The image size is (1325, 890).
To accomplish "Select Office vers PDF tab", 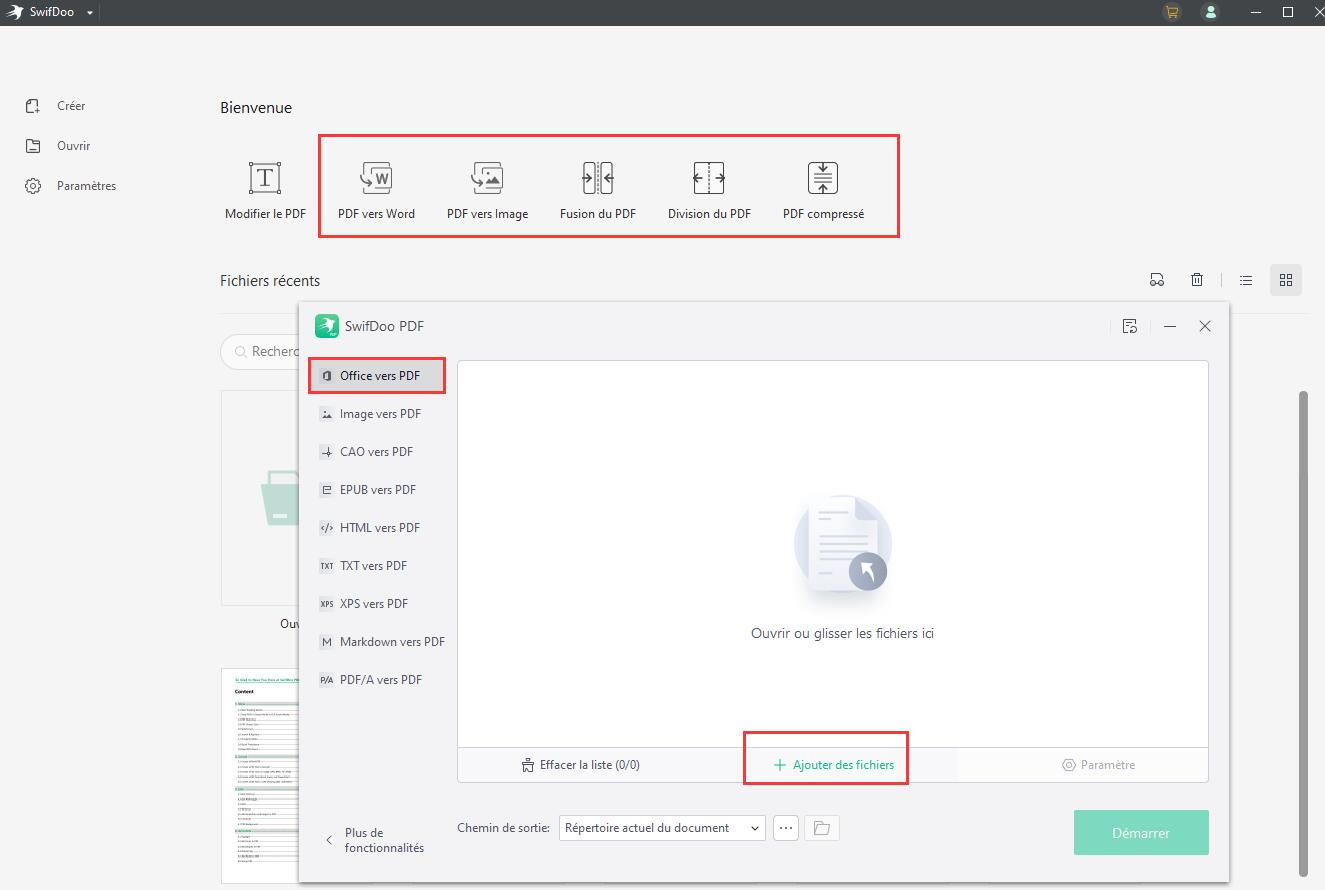I will coord(377,376).
